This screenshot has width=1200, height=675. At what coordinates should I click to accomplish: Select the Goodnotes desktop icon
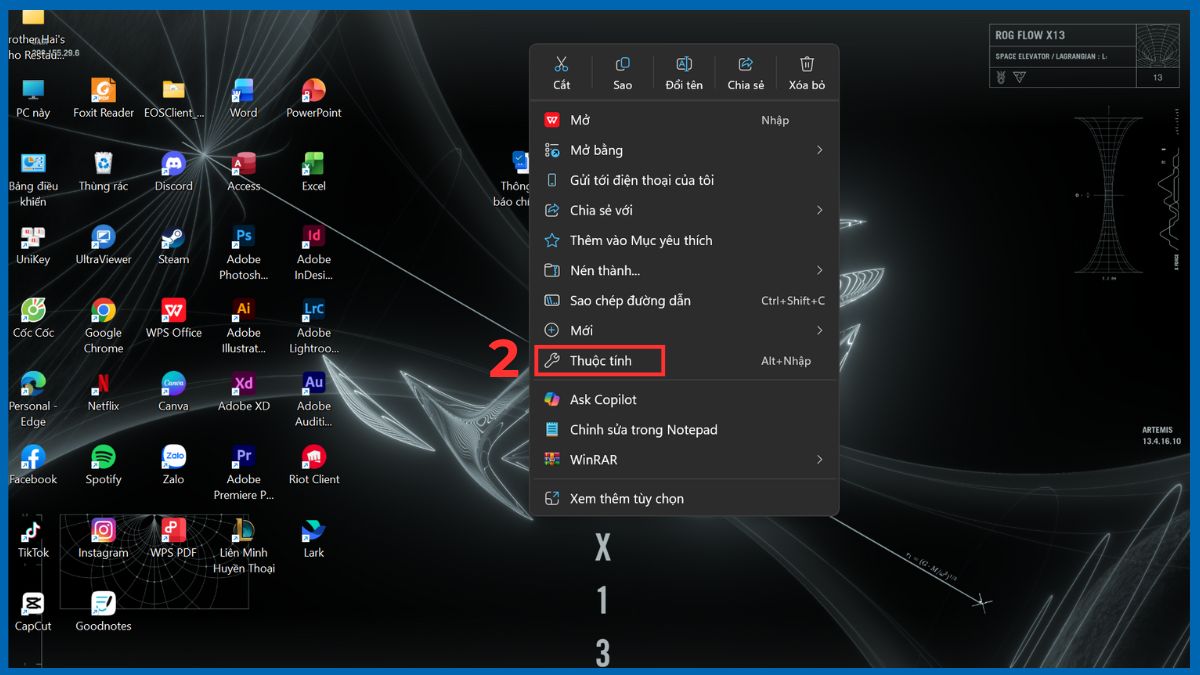coord(103,612)
